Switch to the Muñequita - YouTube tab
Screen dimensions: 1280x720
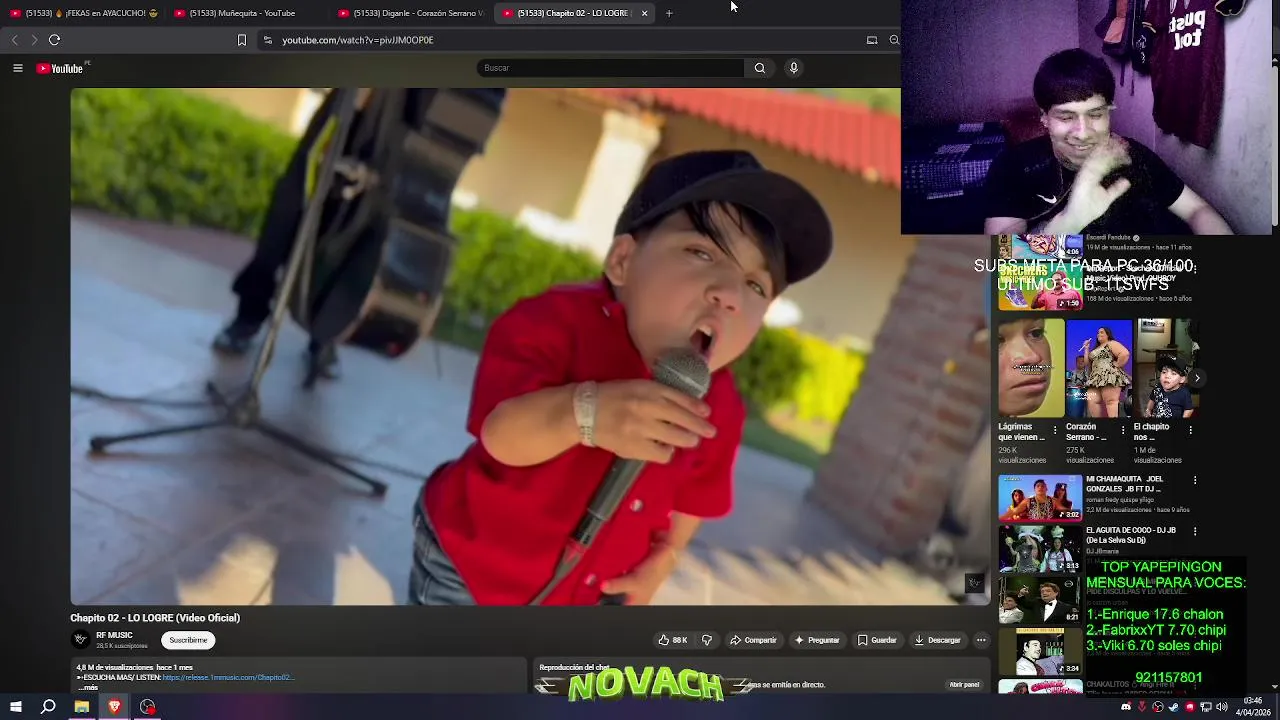[x=248, y=13]
